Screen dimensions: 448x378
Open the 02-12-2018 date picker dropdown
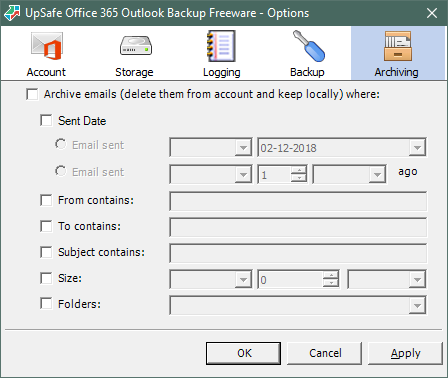(x=417, y=148)
